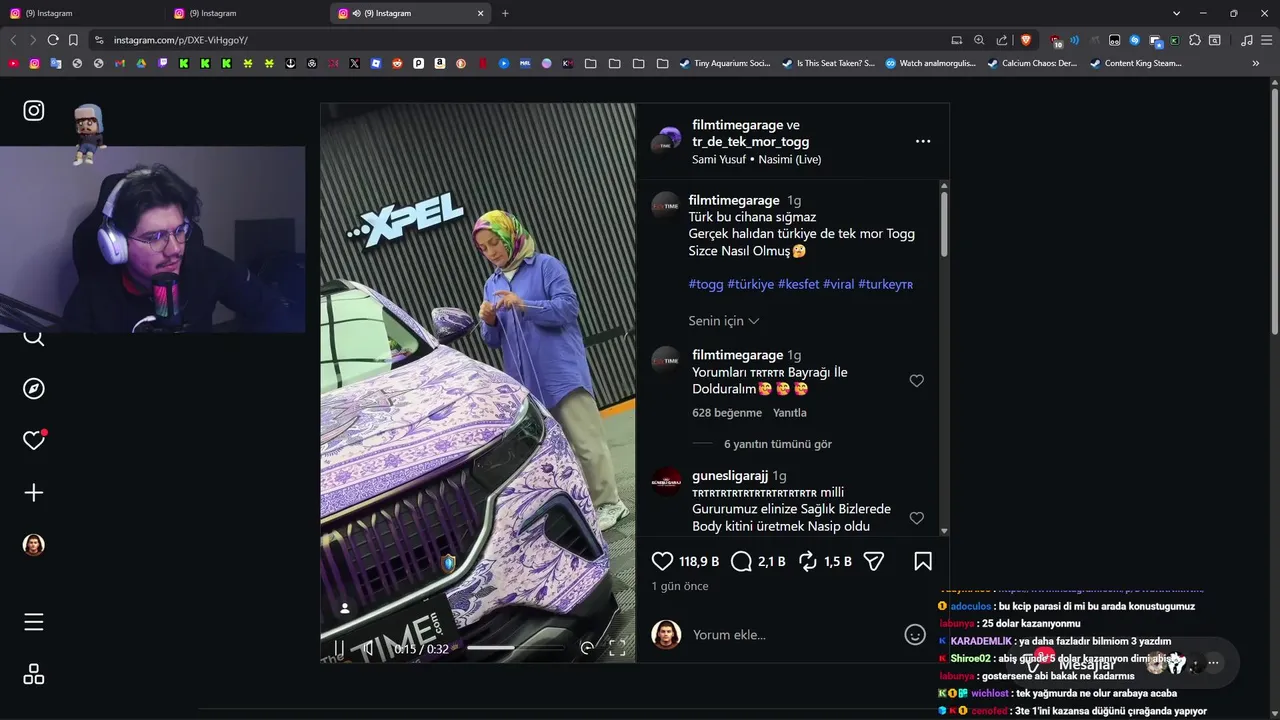Open the Shazam extension icon
This screenshot has height=720, width=1280.
(x=1135, y=40)
